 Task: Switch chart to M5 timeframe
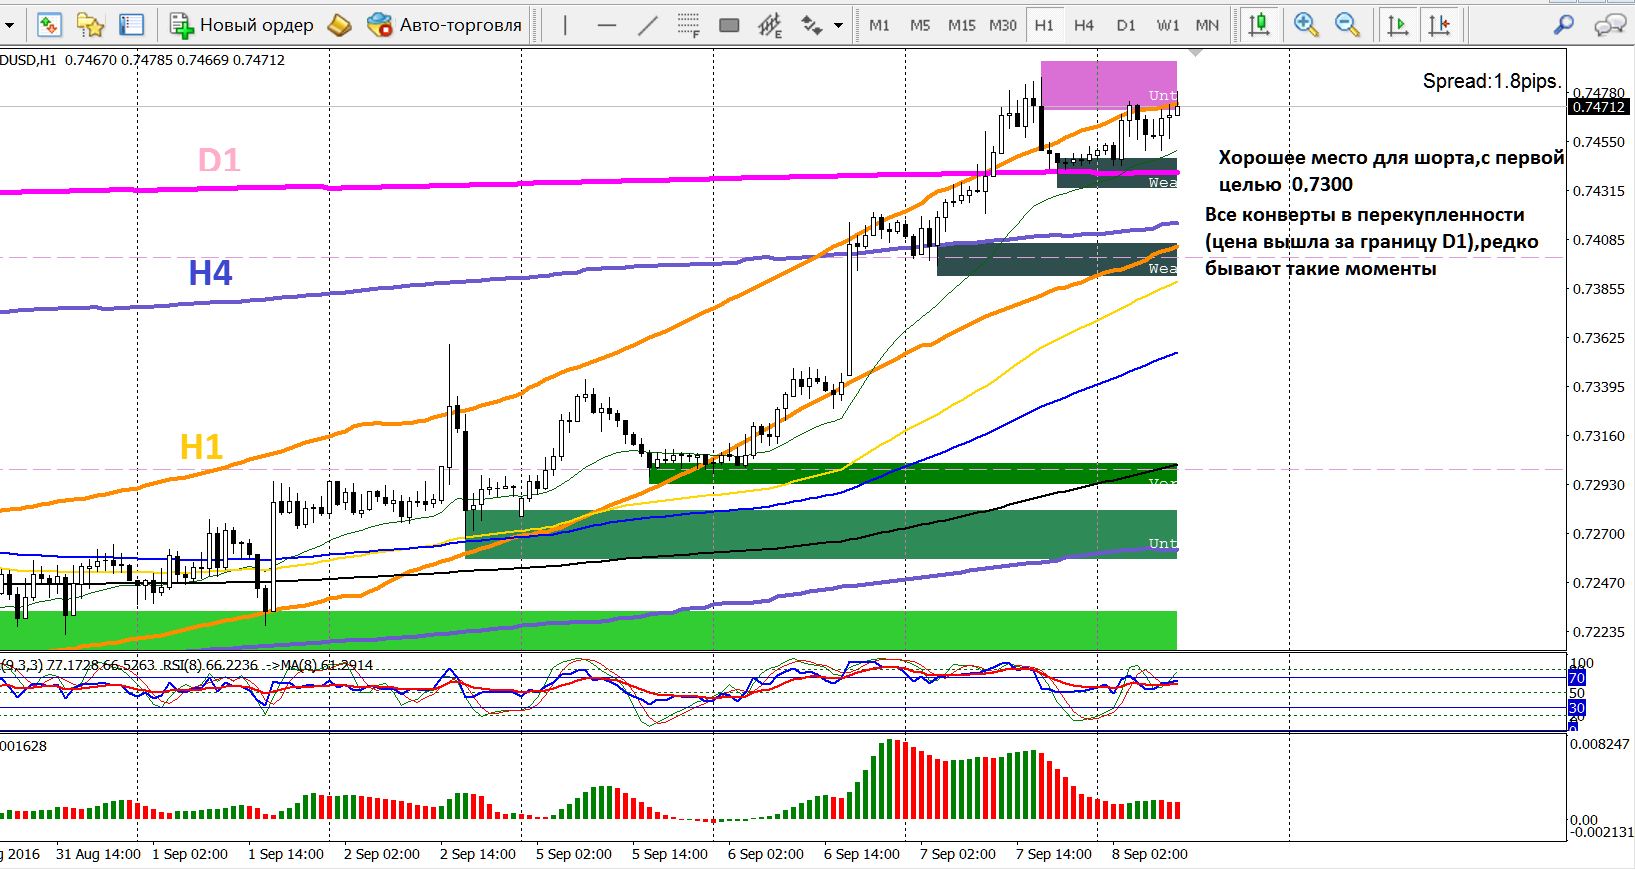point(920,25)
